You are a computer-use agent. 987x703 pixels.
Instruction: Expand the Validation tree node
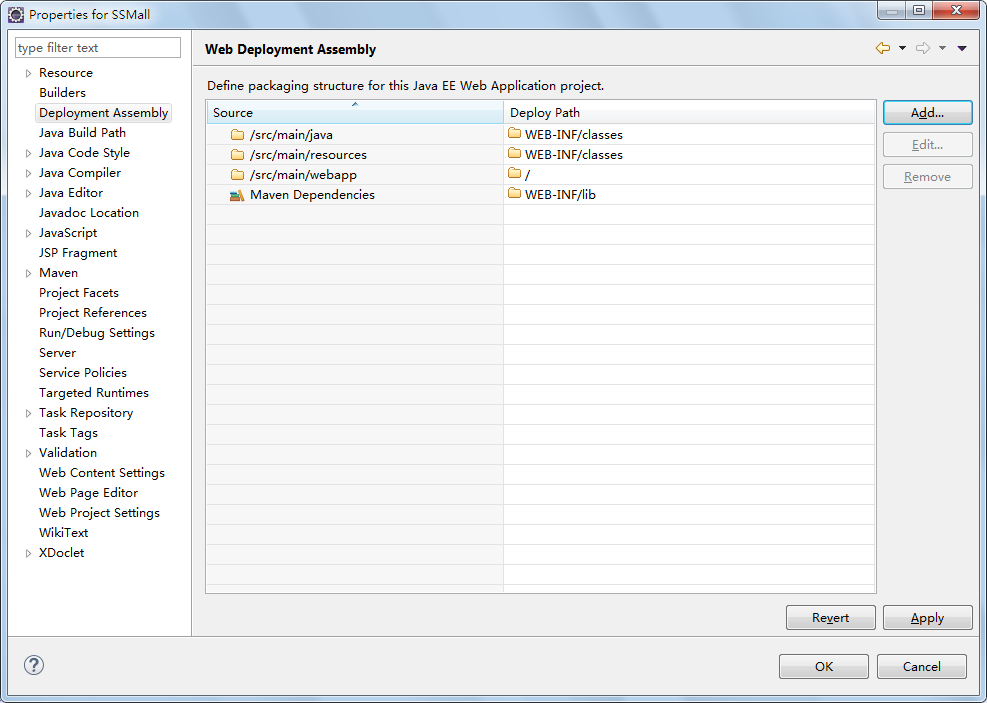[28, 453]
